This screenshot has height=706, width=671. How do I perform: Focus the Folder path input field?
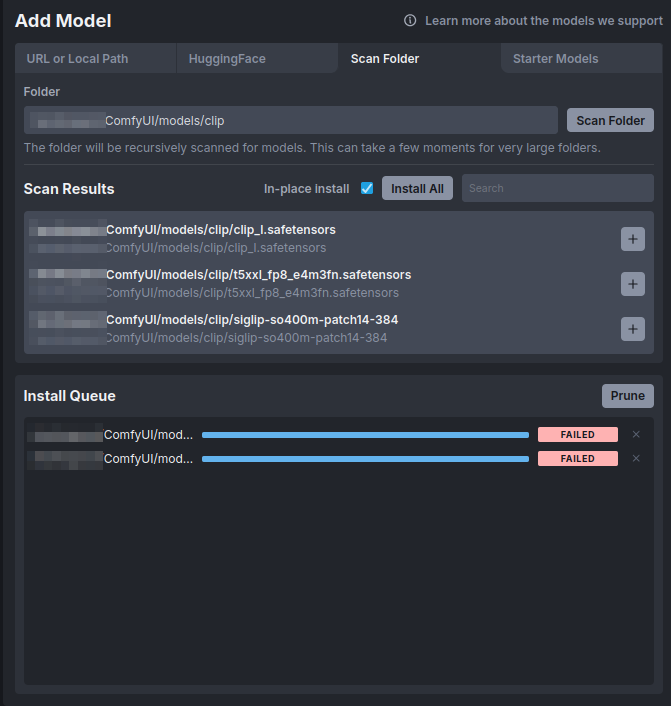[291, 120]
